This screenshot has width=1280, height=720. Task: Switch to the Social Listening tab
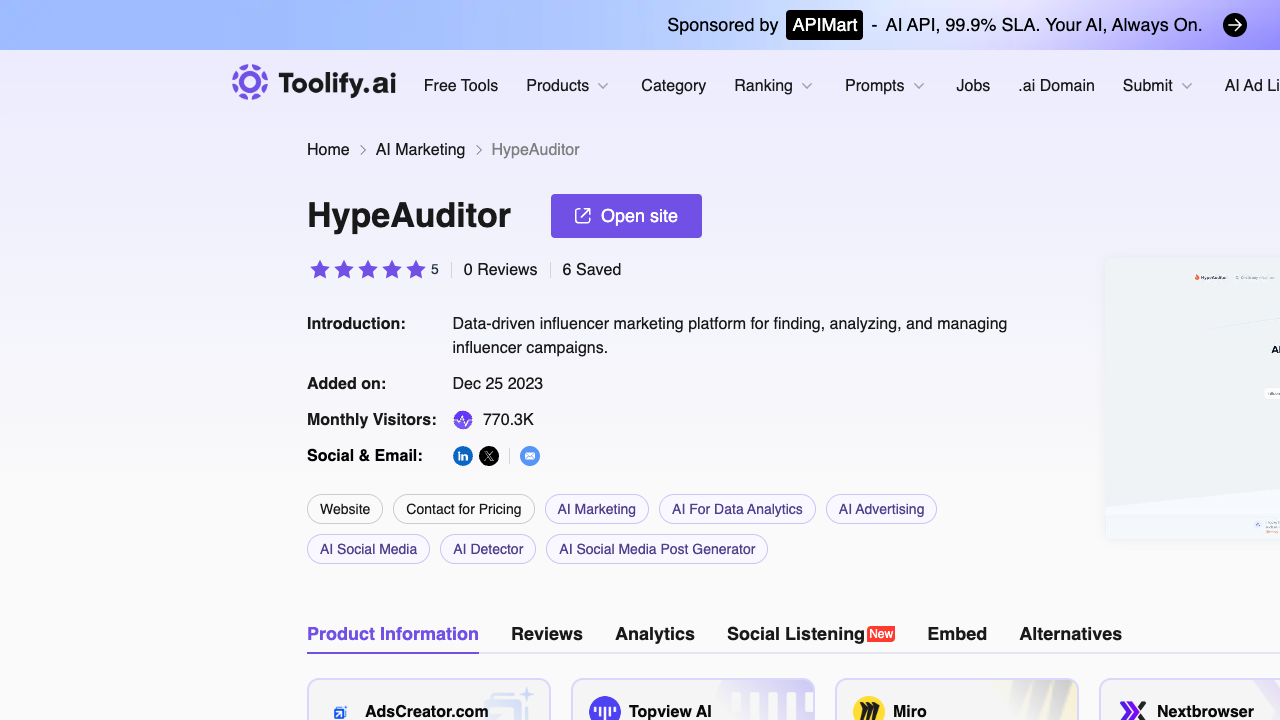pos(811,634)
